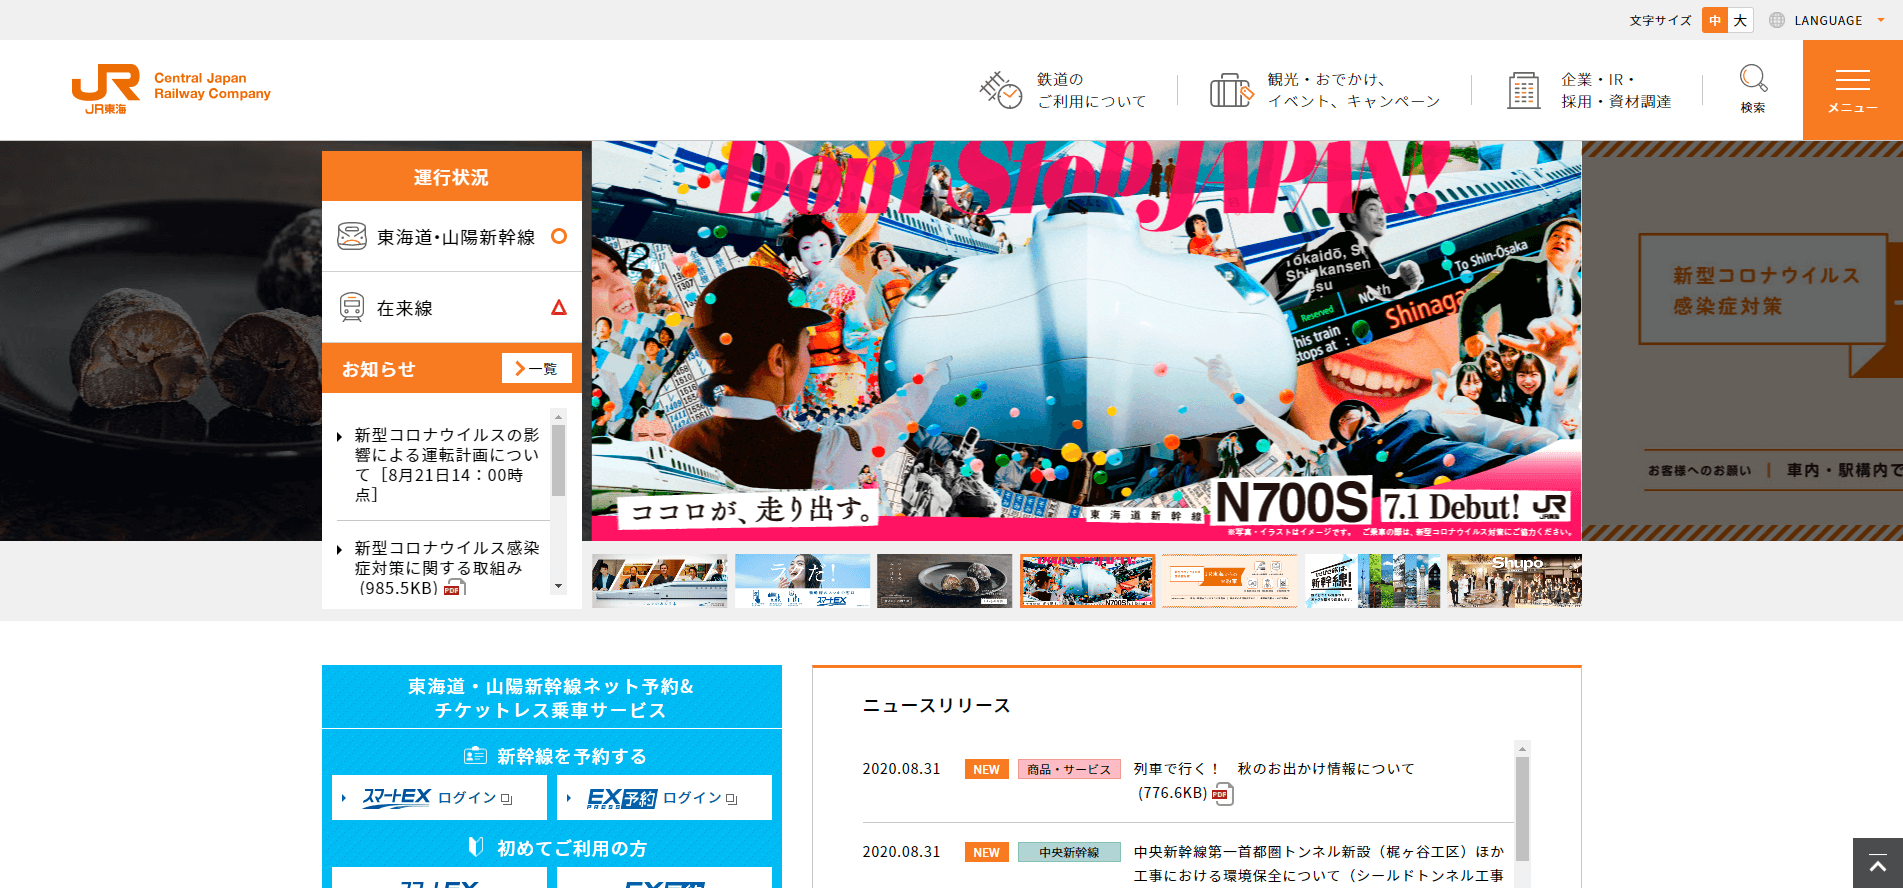Click the beginner mark icon by 初めてご利用の方
This screenshot has height=888, width=1903.
click(x=476, y=847)
